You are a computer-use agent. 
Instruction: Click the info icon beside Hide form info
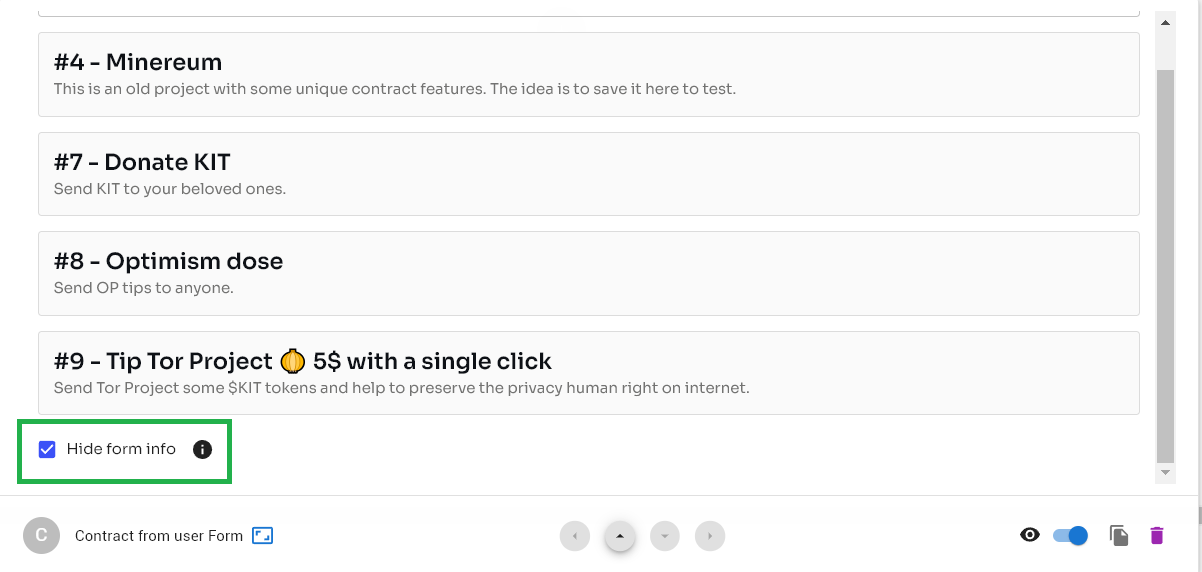click(x=202, y=449)
